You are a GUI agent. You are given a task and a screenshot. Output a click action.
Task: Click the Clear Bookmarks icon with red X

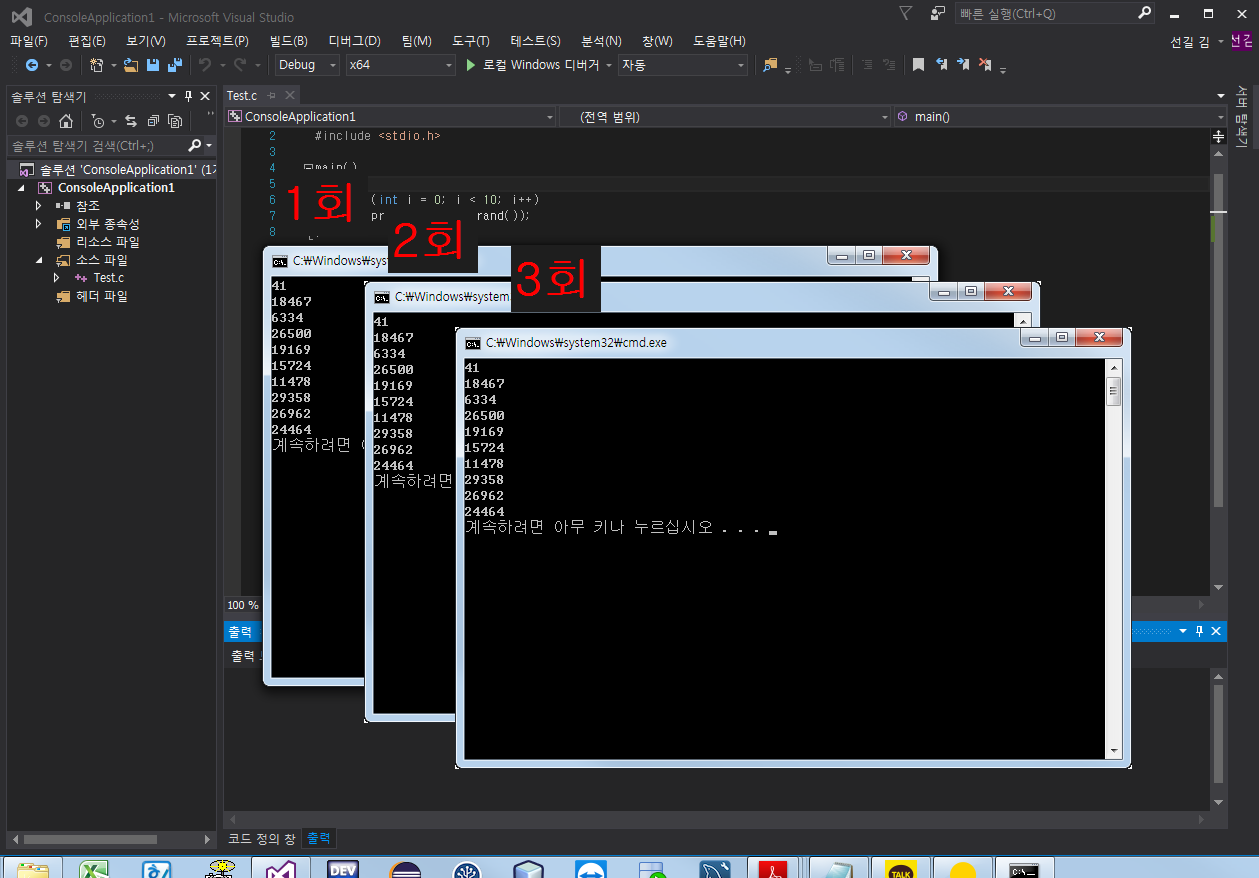pyautogui.click(x=985, y=65)
